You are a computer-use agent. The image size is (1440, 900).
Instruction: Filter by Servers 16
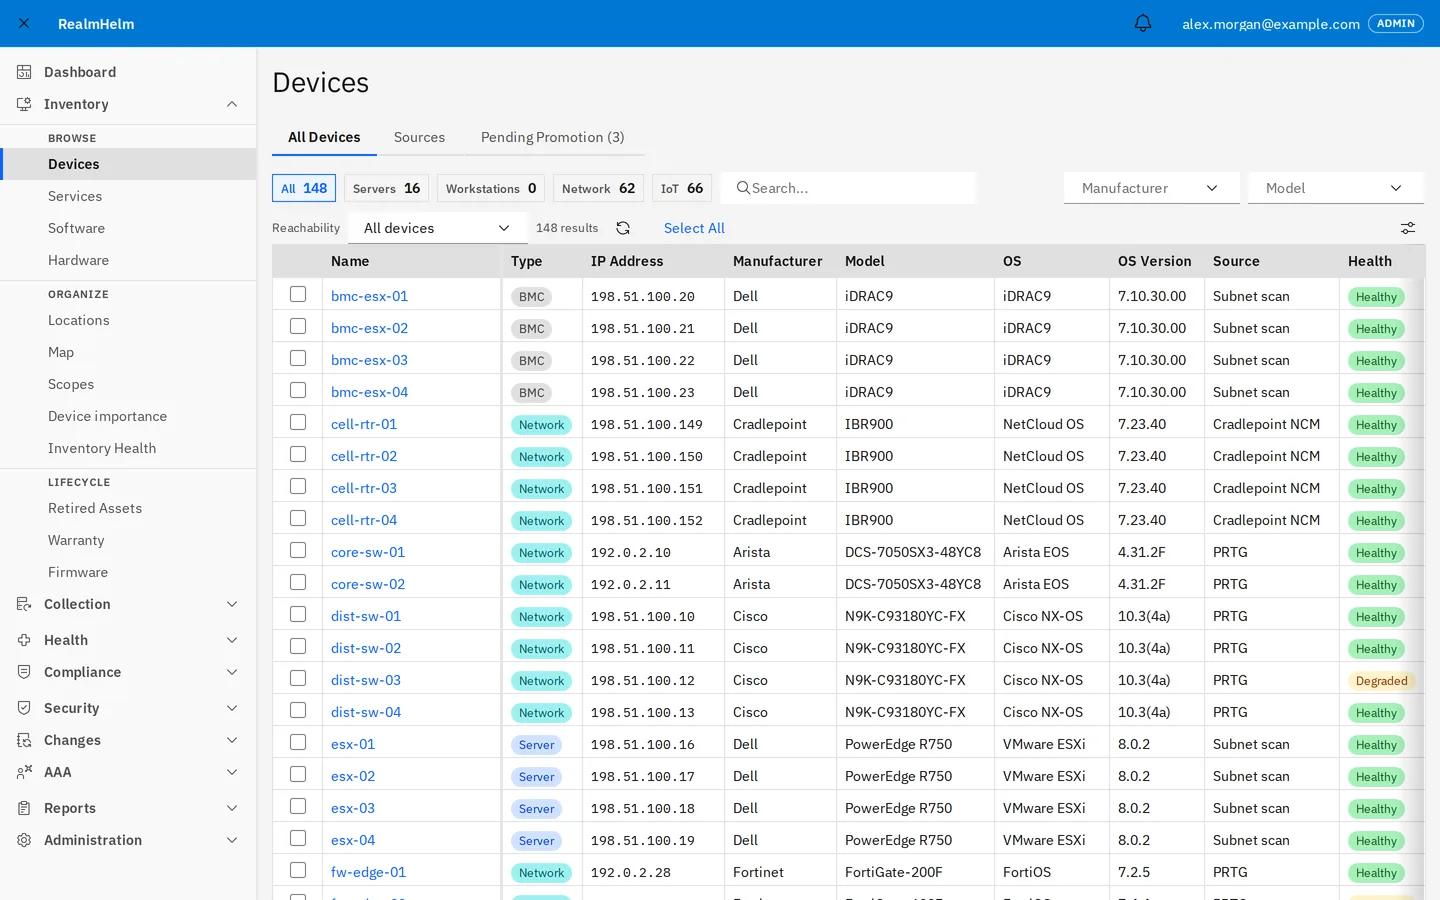coord(386,188)
